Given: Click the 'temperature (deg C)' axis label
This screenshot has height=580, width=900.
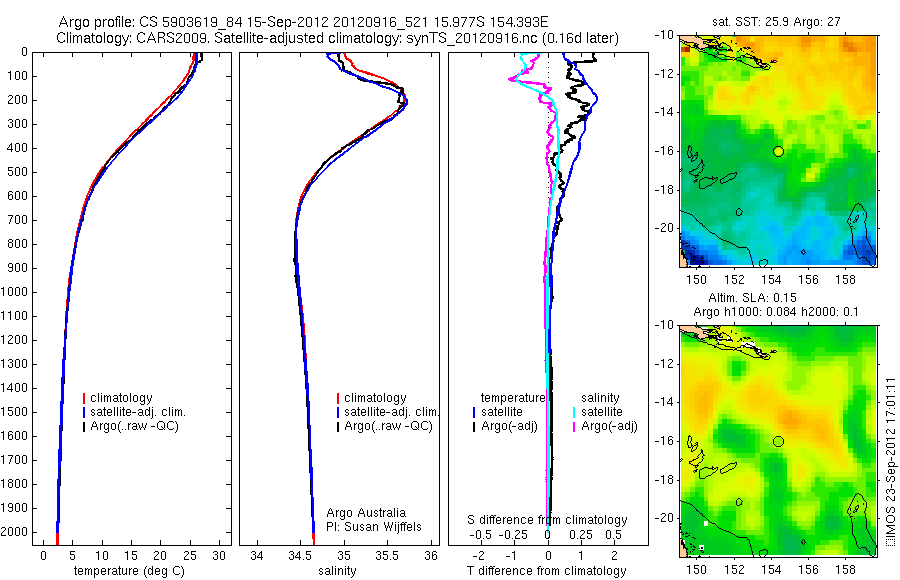Looking at the screenshot, I should (x=129, y=571).
